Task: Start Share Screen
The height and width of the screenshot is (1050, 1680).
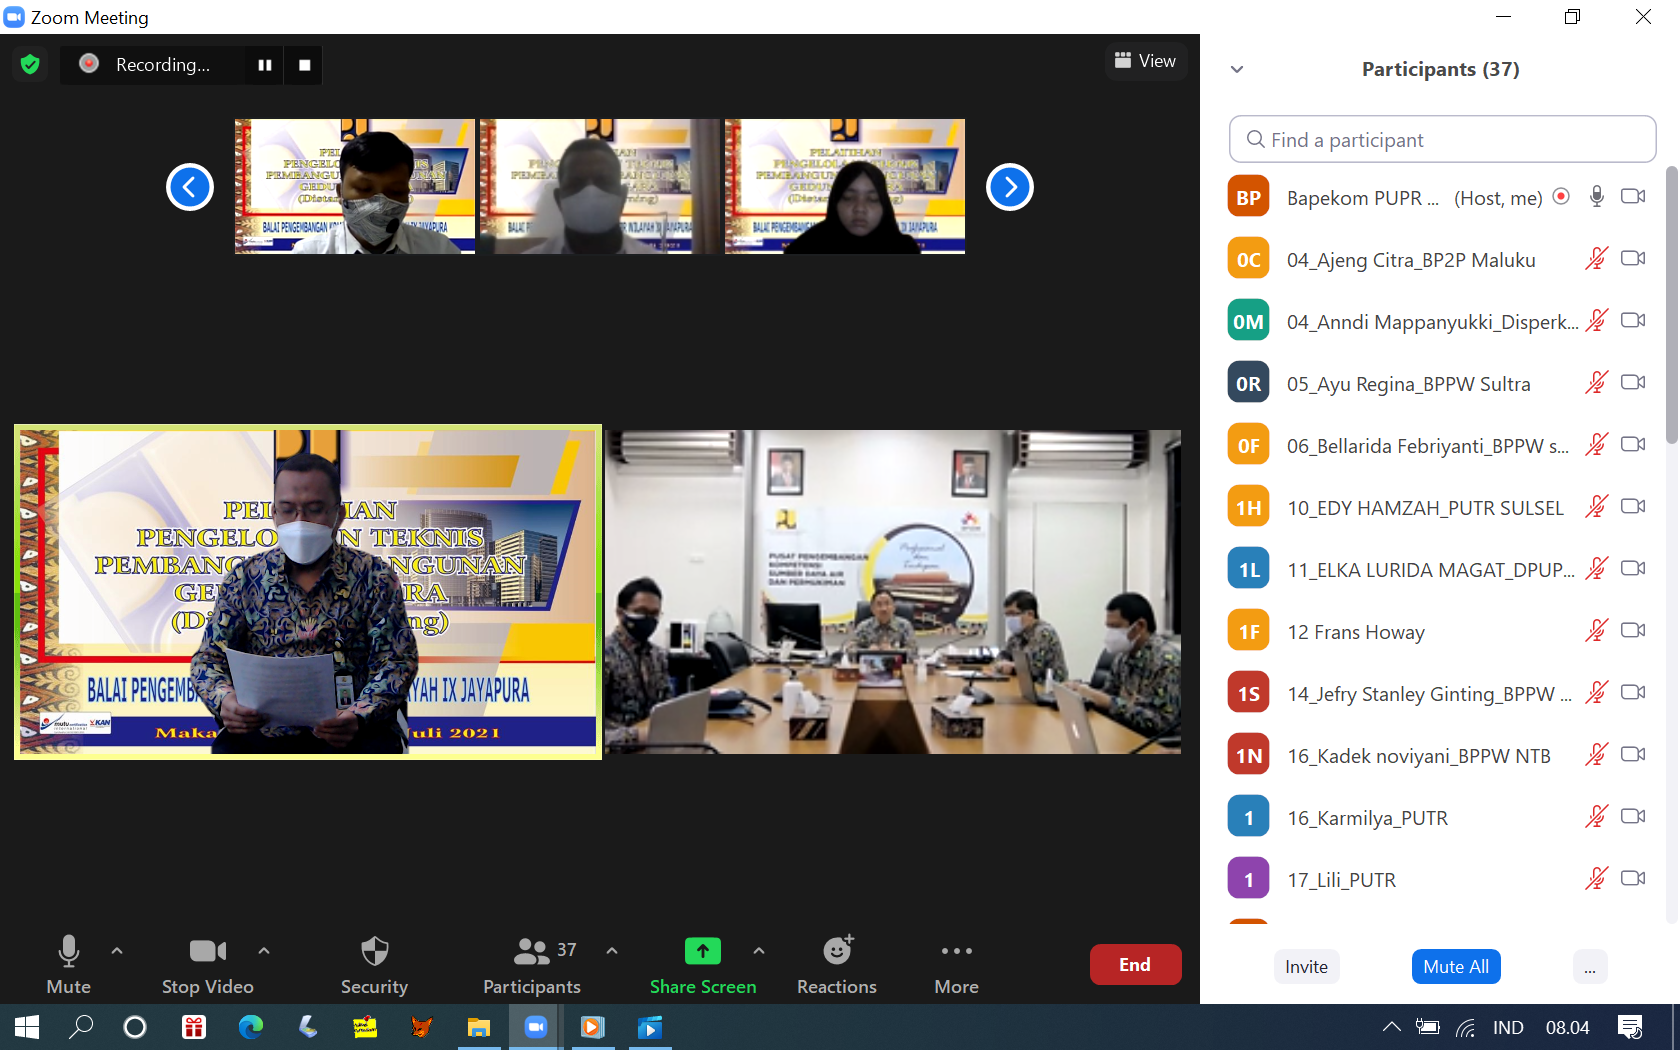Action: (x=703, y=965)
